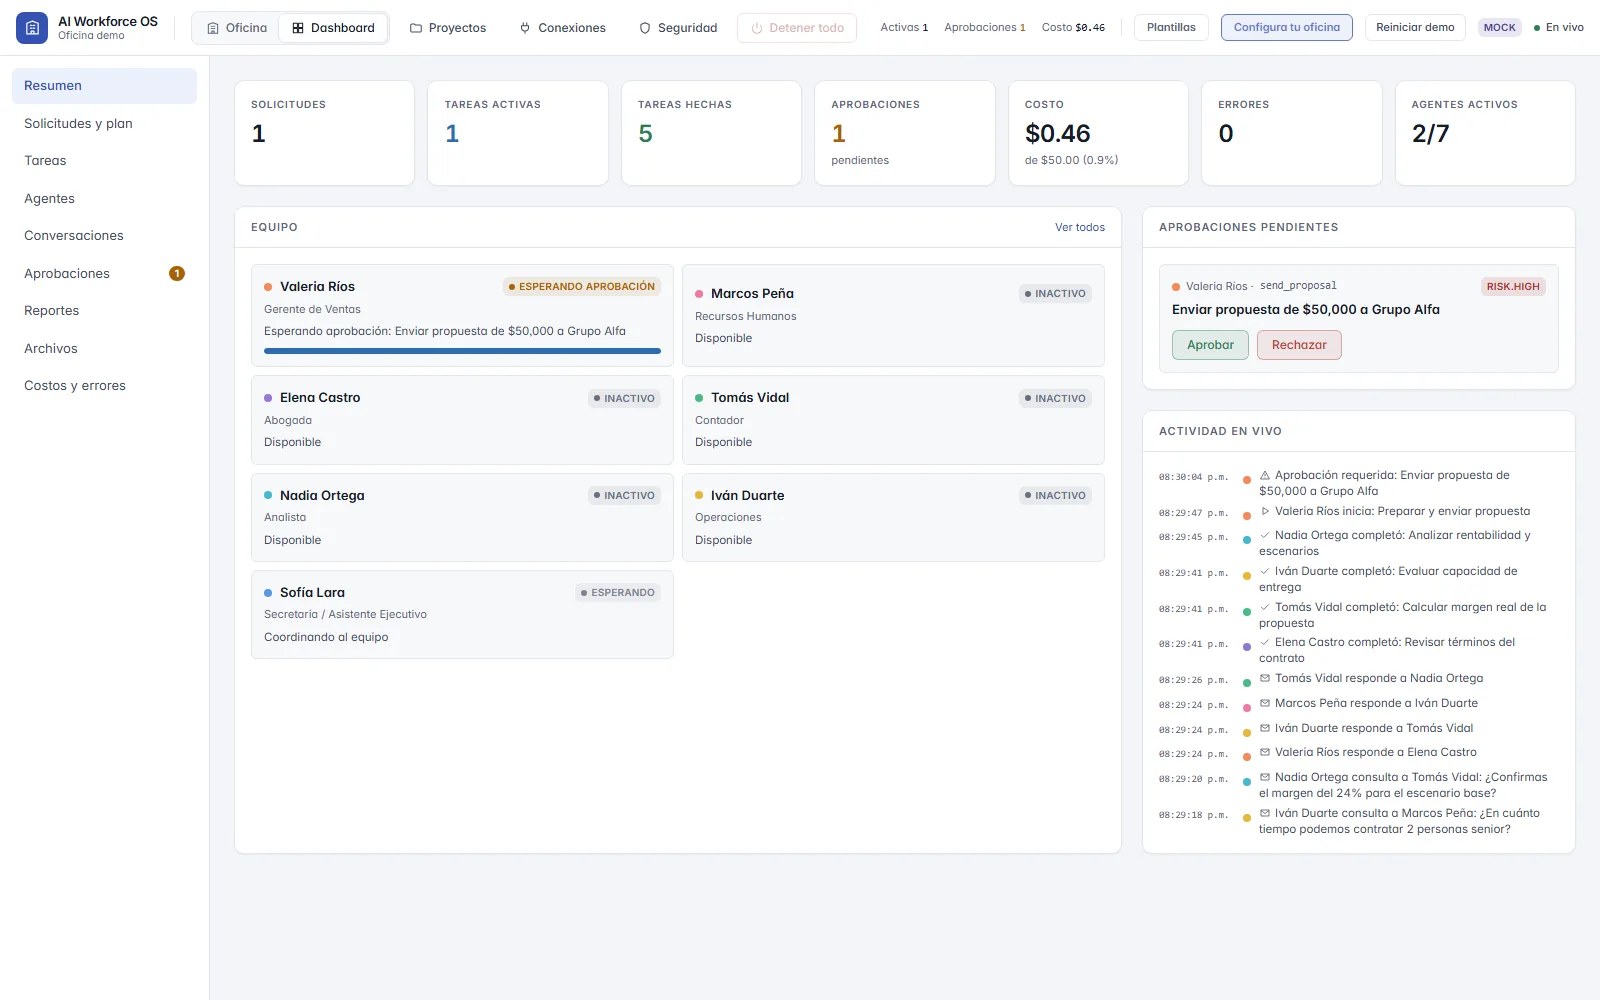This screenshot has width=1600, height=1000.
Task: Click the envelope icon on Nadia Ortega consulta entry
Action: tap(1265, 777)
